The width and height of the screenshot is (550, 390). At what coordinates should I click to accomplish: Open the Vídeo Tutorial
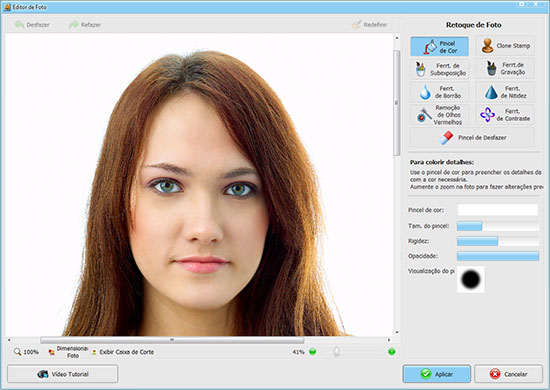point(62,374)
